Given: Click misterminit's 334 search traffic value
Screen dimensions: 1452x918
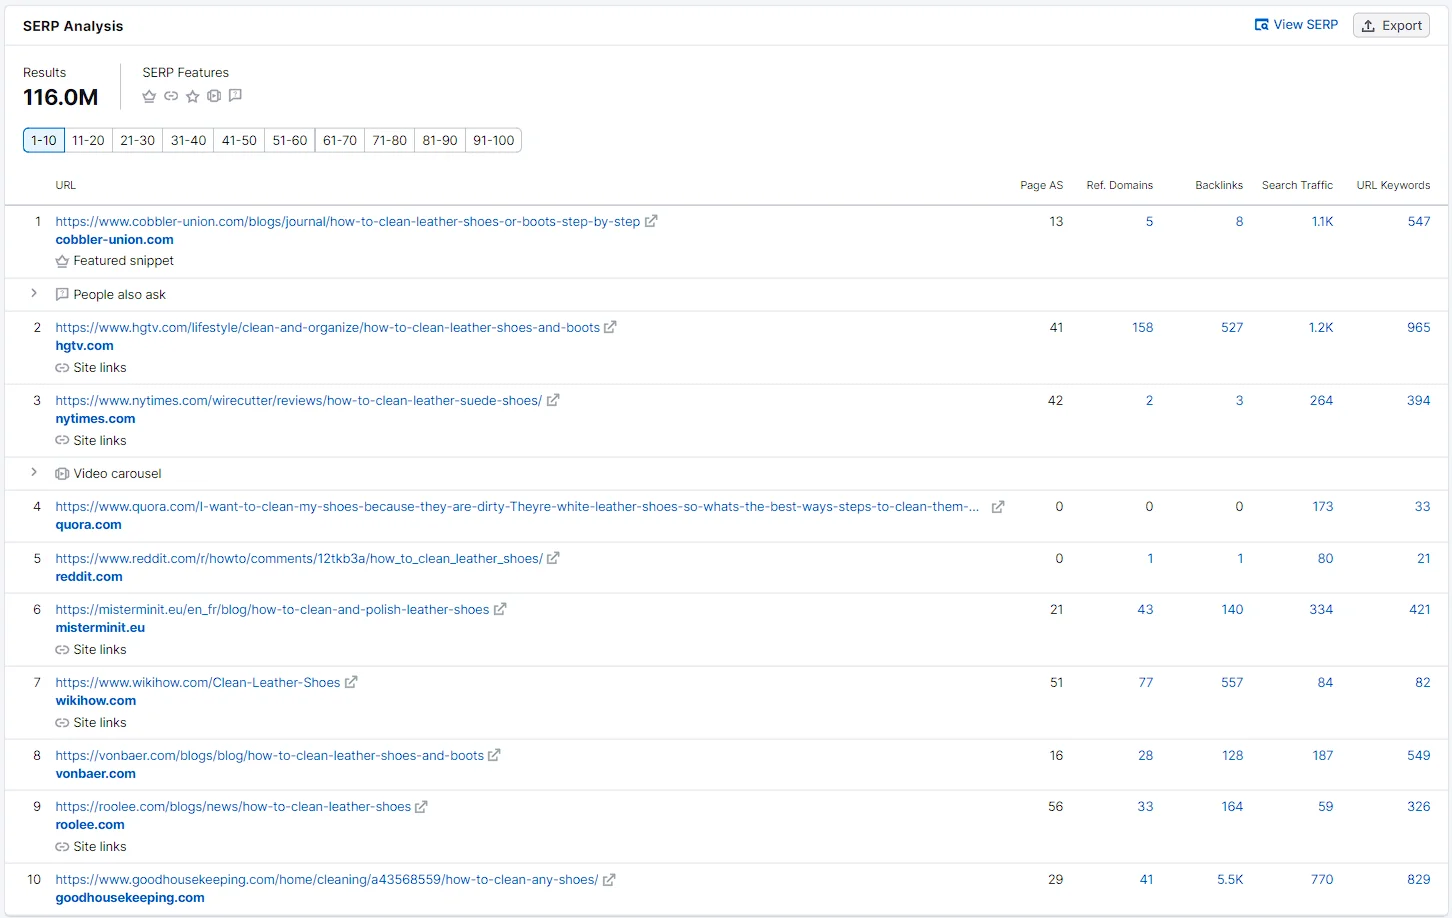Looking at the screenshot, I should (x=1321, y=610).
